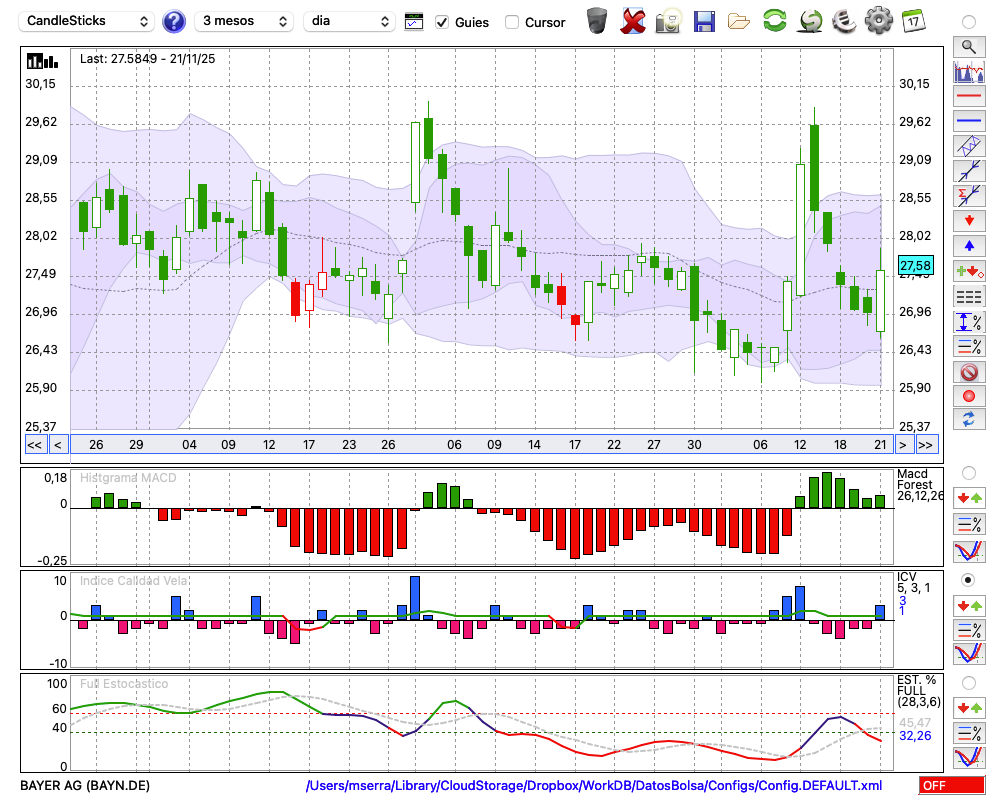This screenshot has height=800, width=1000.
Task: Open the 3 mesos period dropdown
Action: click(243, 21)
